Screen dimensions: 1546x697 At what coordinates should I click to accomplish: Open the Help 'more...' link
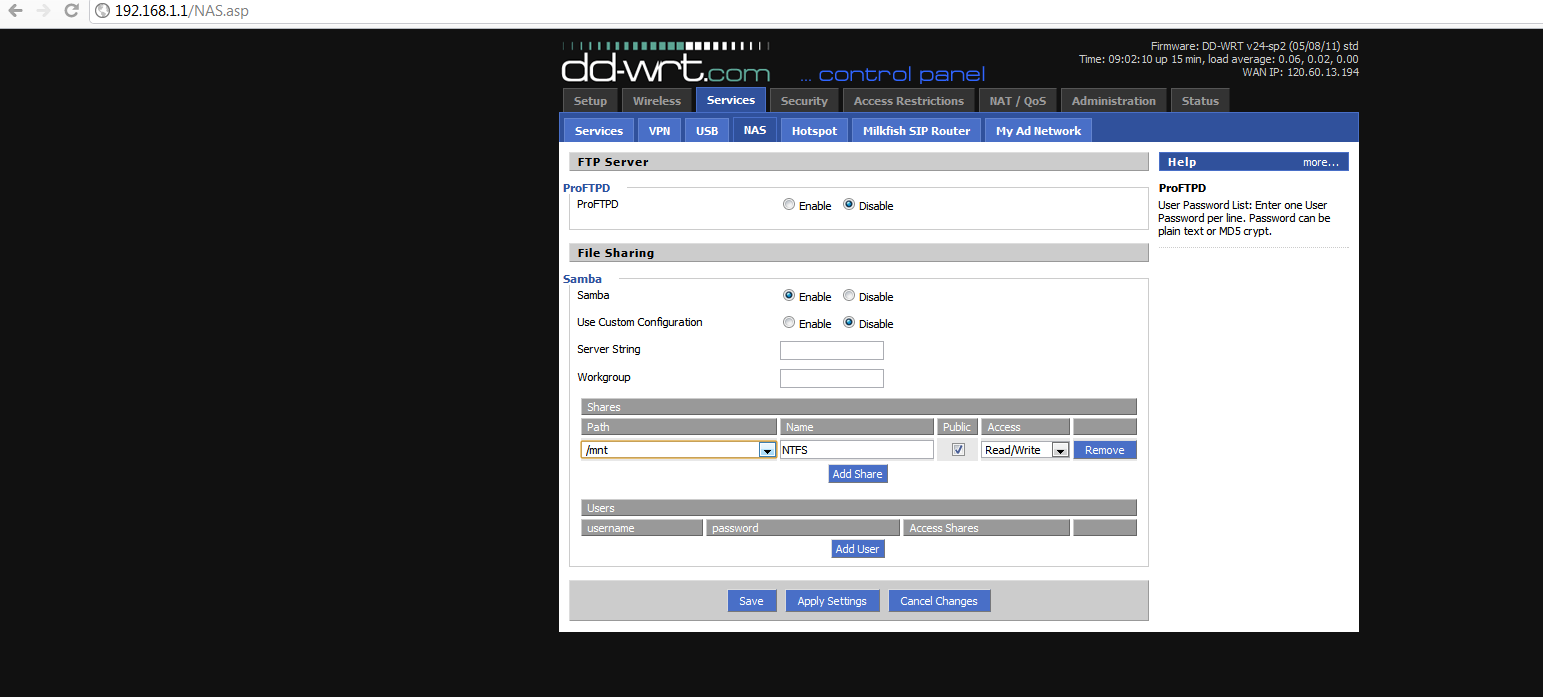1320,162
